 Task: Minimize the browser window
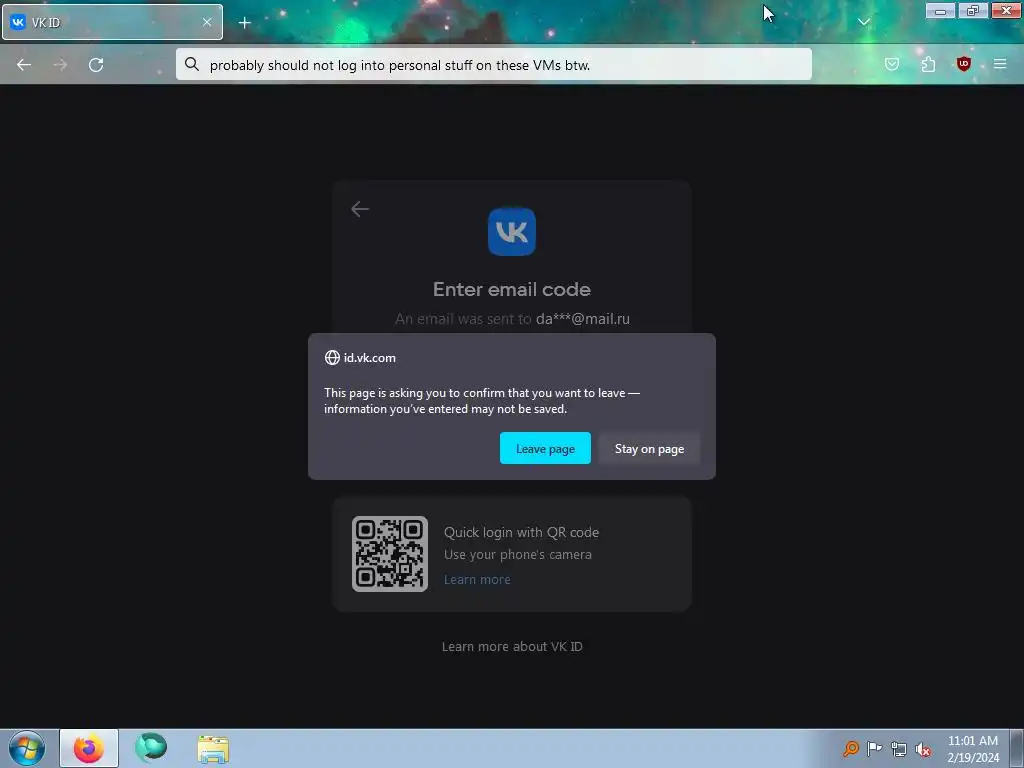click(940, 10)
